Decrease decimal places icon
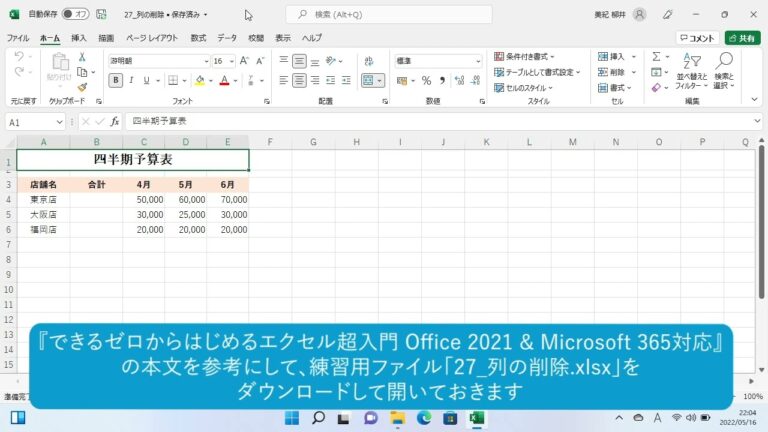Screen dimensions: 768x432 click(475, 80)
